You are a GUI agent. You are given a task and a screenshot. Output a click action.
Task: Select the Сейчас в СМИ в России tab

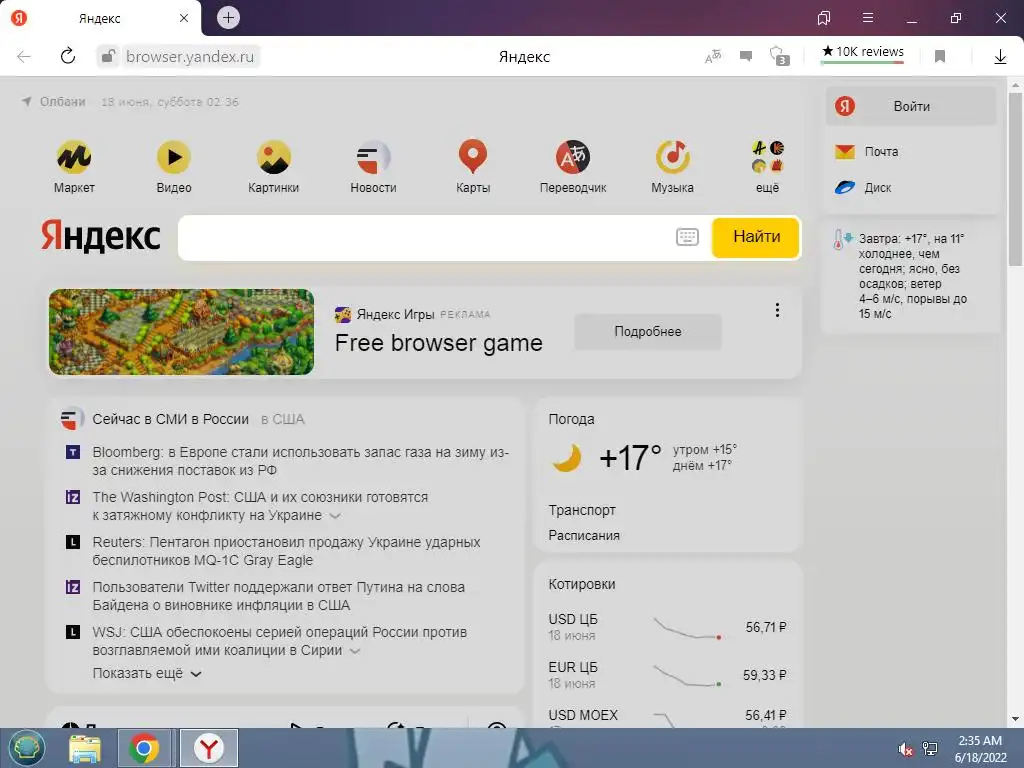[170, 419]
